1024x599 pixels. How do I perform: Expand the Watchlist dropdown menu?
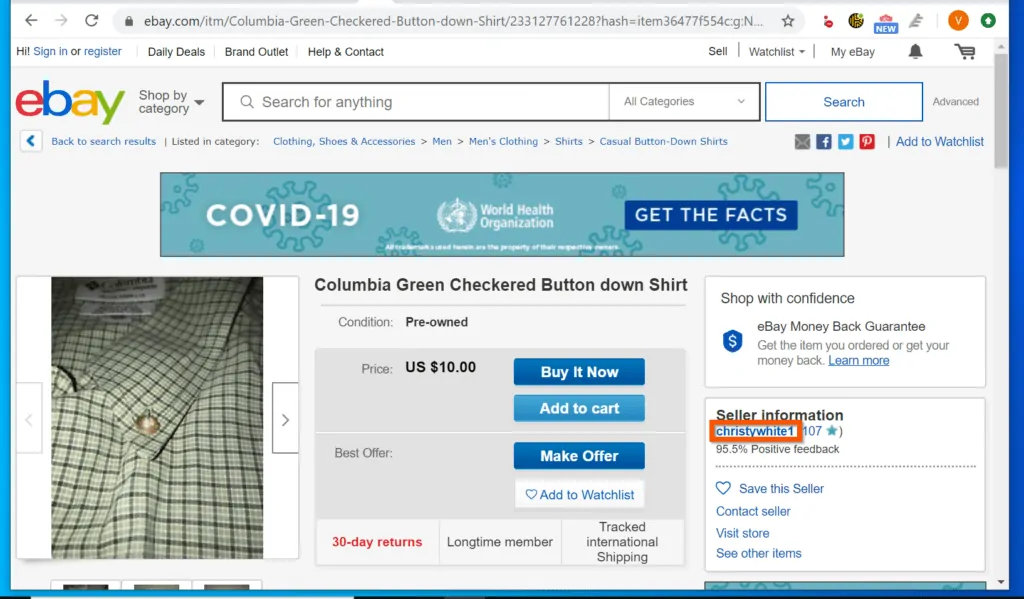pos(776,52)
